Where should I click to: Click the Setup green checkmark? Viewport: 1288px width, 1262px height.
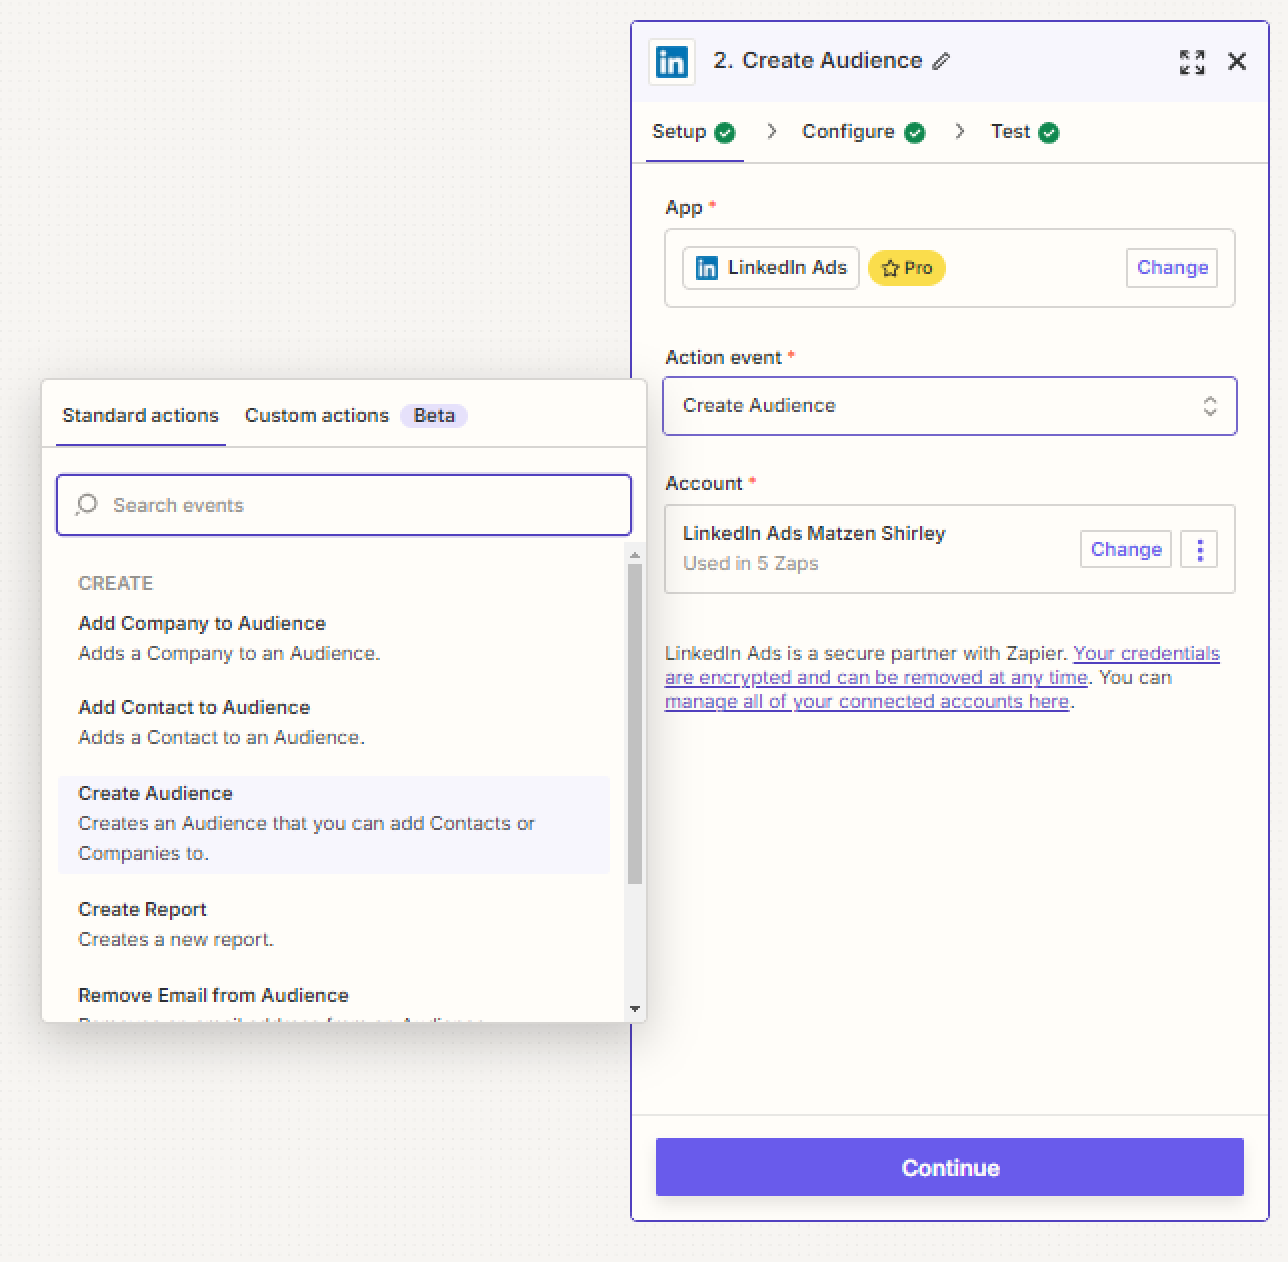tap(725, 133)
